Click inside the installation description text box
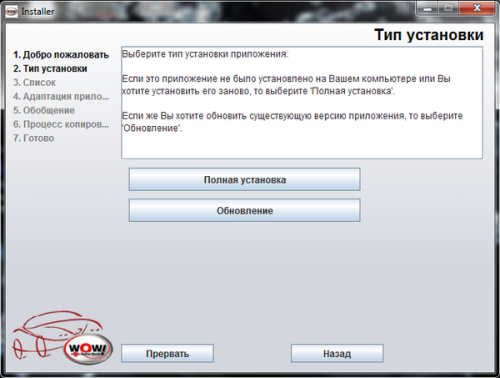Screen dimensions: 500x378 pos(302,103)
